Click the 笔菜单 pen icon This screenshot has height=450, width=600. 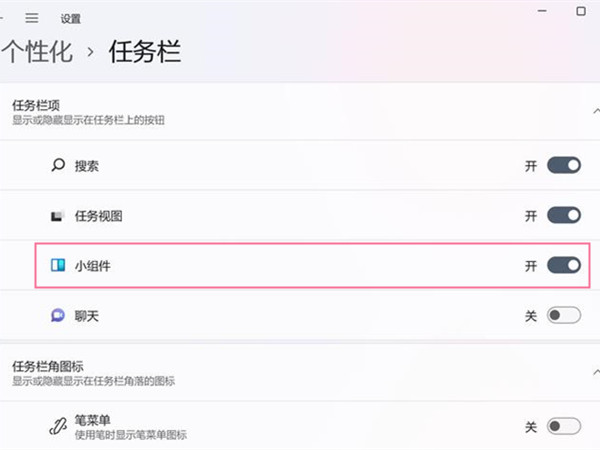coord(58,426)
